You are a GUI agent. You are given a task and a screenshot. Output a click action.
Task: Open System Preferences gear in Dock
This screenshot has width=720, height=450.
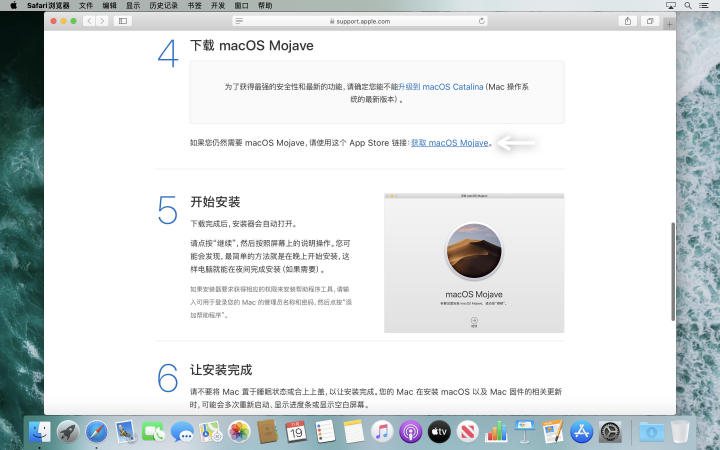610,432
